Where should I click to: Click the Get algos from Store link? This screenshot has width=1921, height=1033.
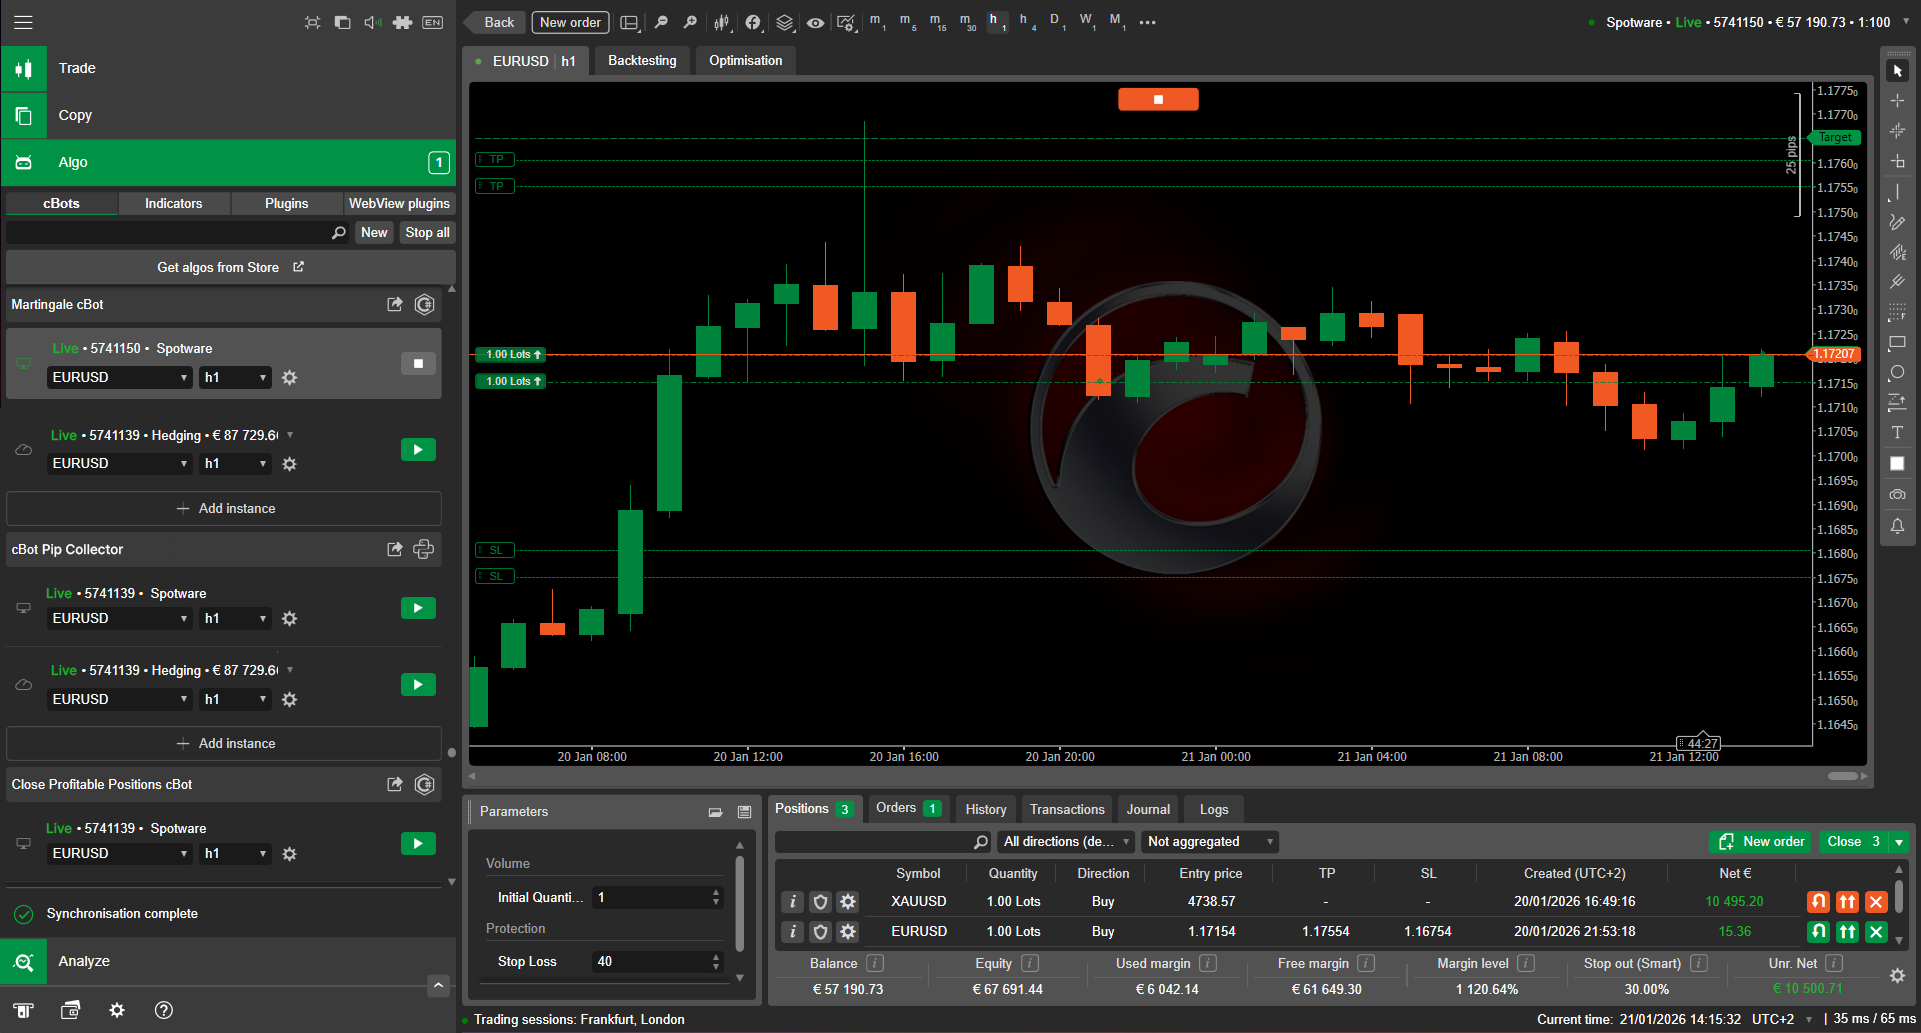pos(219,267)
